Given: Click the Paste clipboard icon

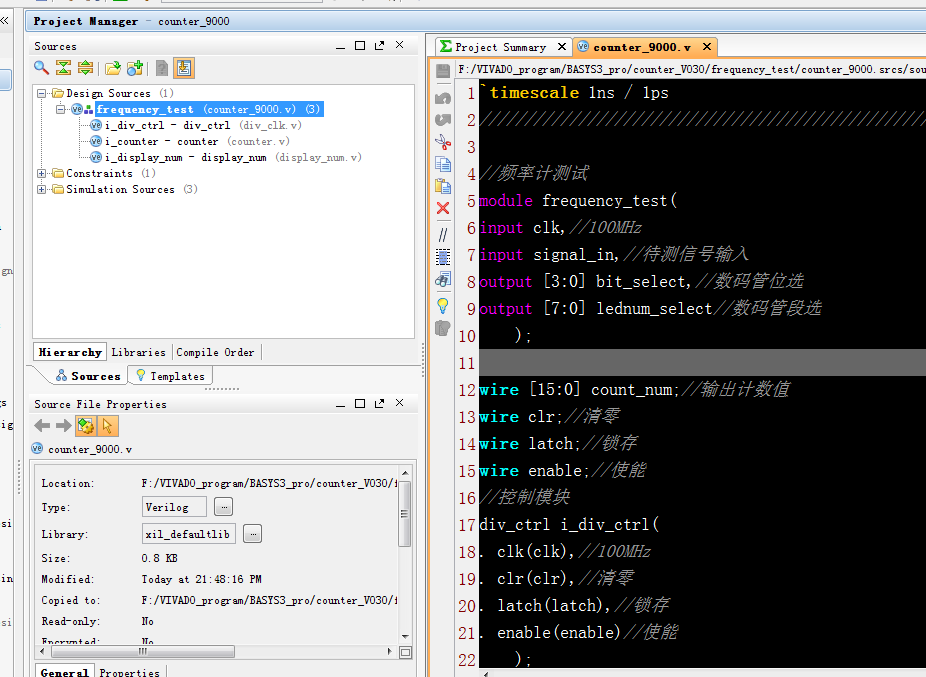Looking at the screenshot, I should click(x=443, y=186).
